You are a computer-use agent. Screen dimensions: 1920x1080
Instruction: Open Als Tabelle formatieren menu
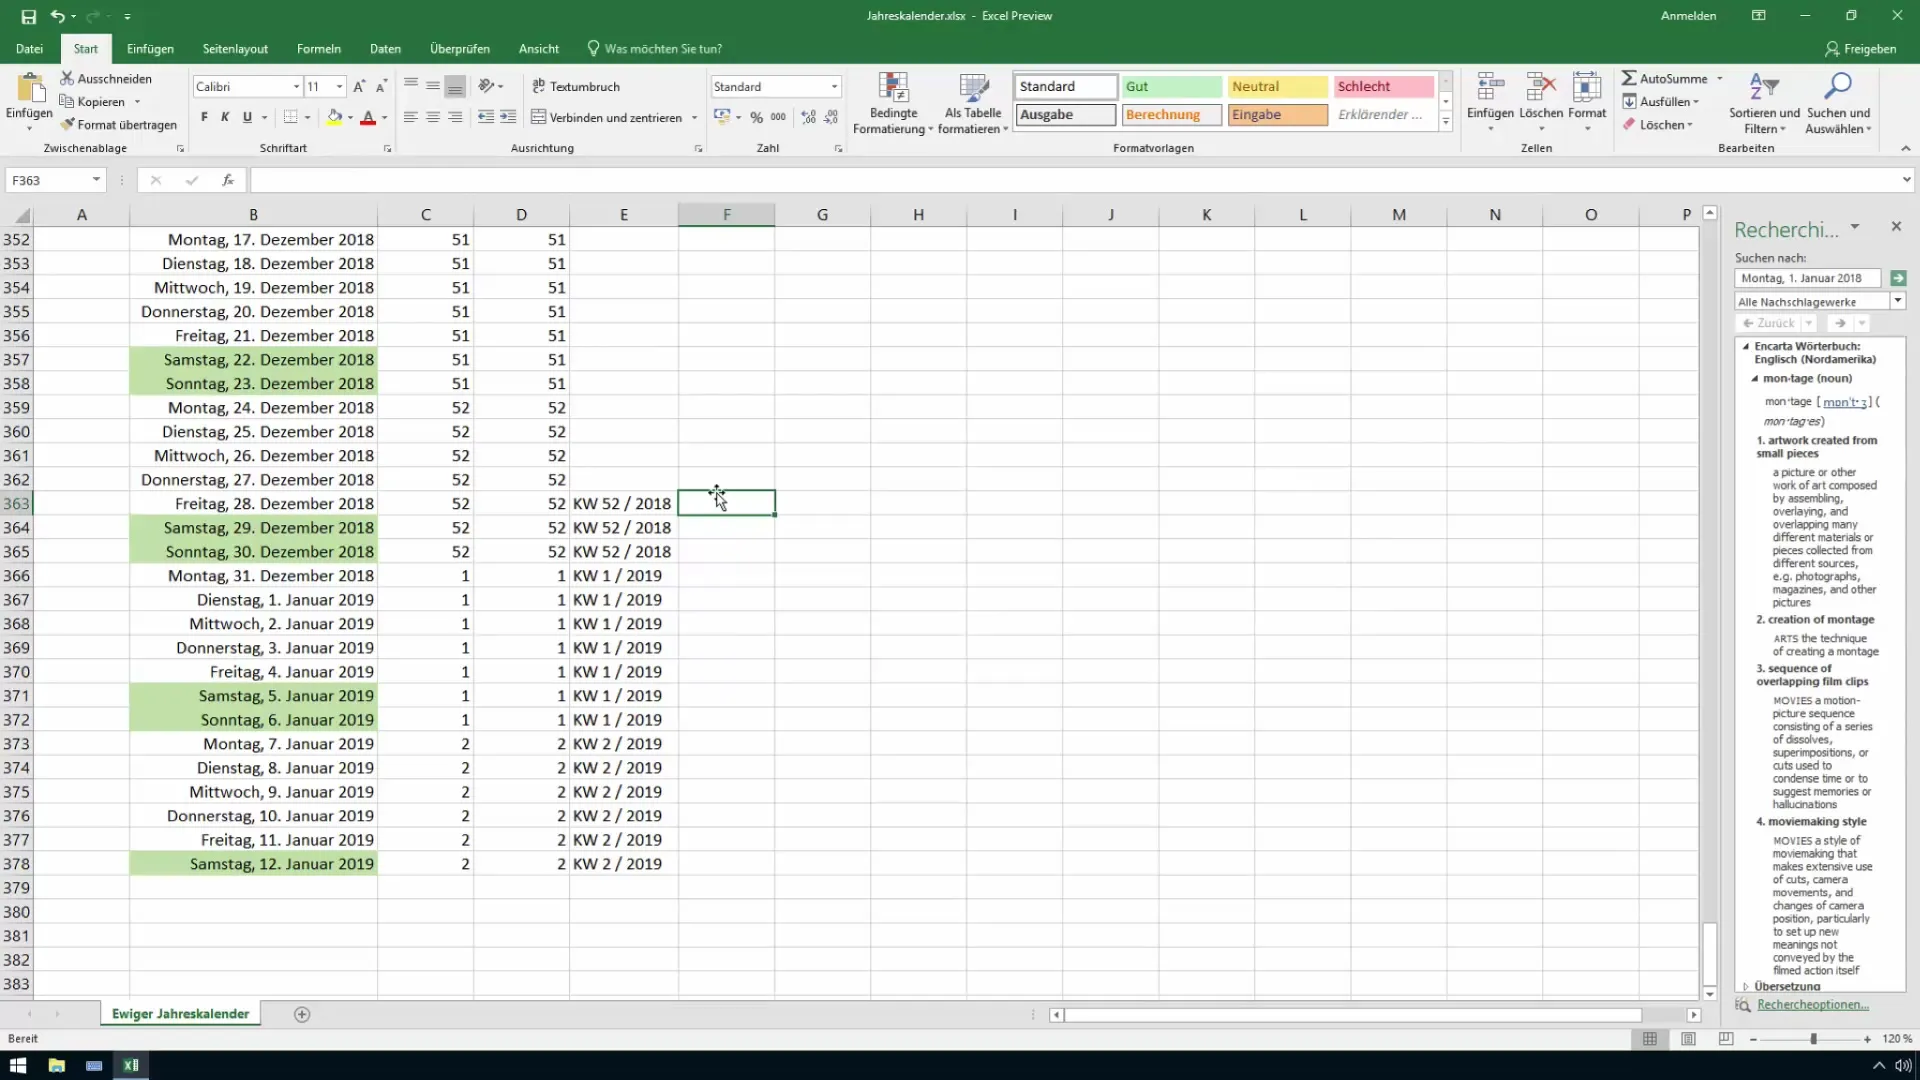[973, 103]
